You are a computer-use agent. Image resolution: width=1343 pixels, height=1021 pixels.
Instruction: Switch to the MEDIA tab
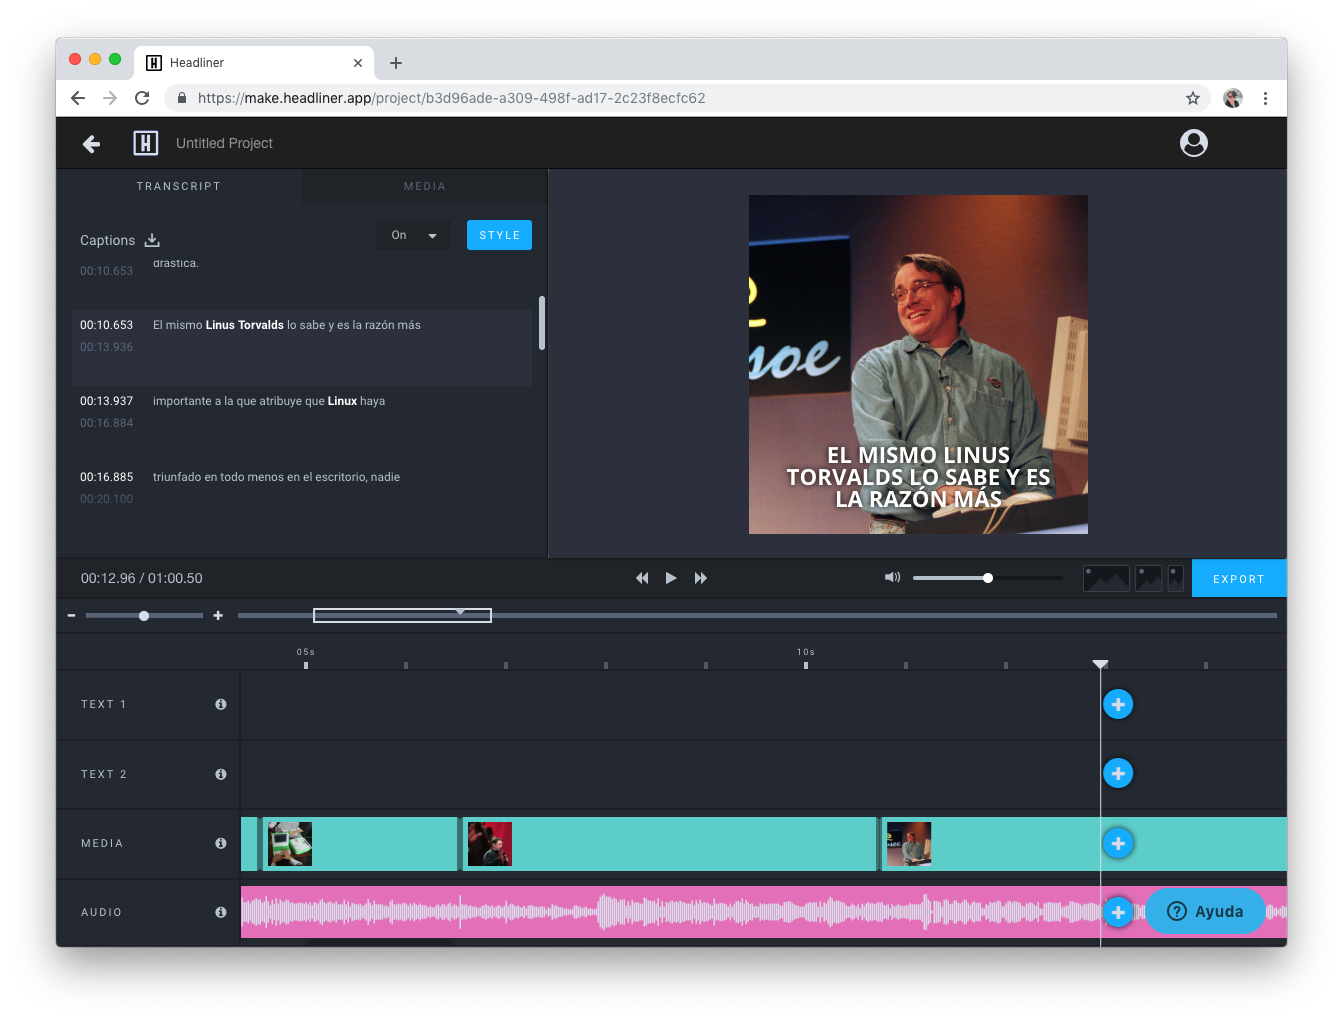tap(424, 186)
